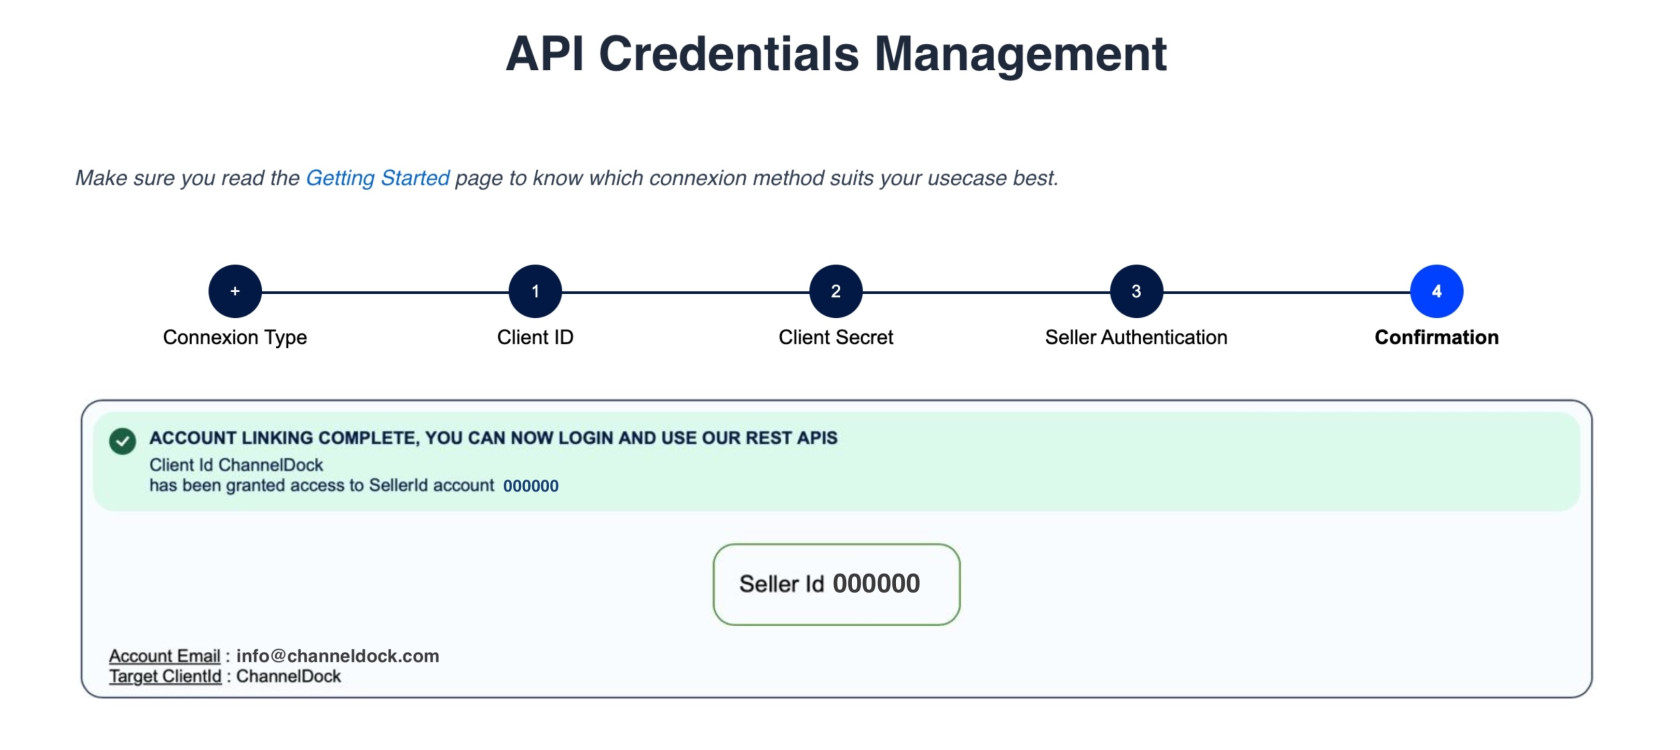Go to step 1 circle
This screenshot has height=750, width=1680.
pyautogui.click(x=535, y=291)
